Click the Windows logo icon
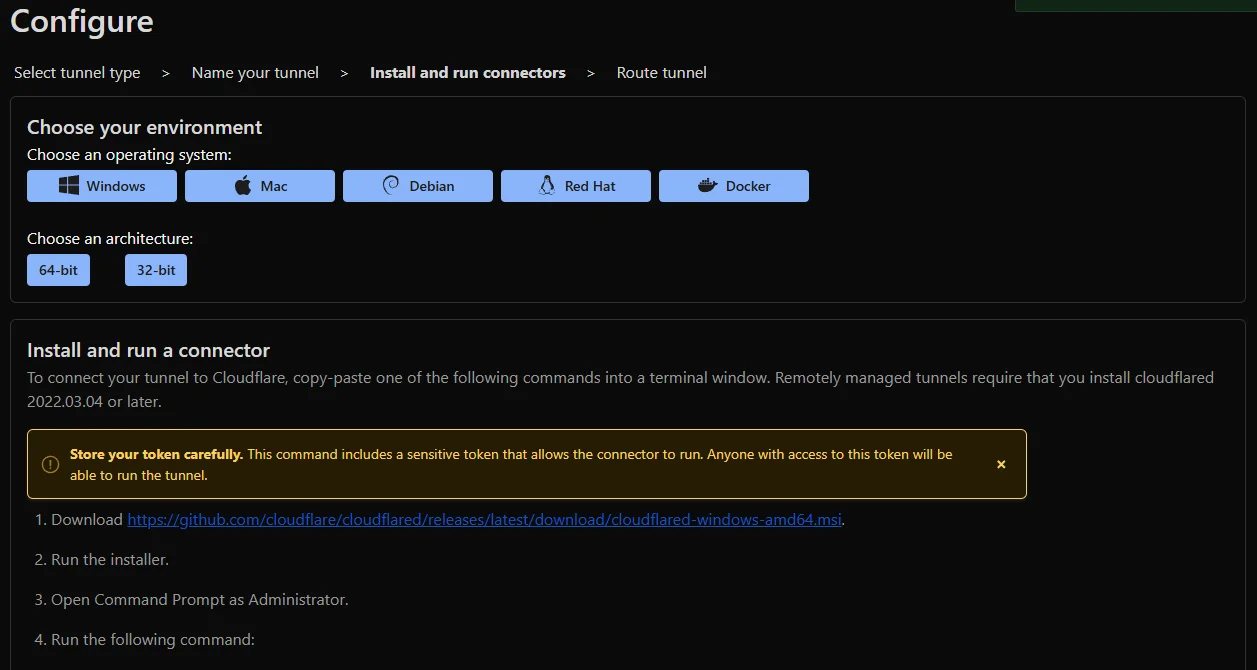This screenshot has width=1257, height=670. pos(69,186)
